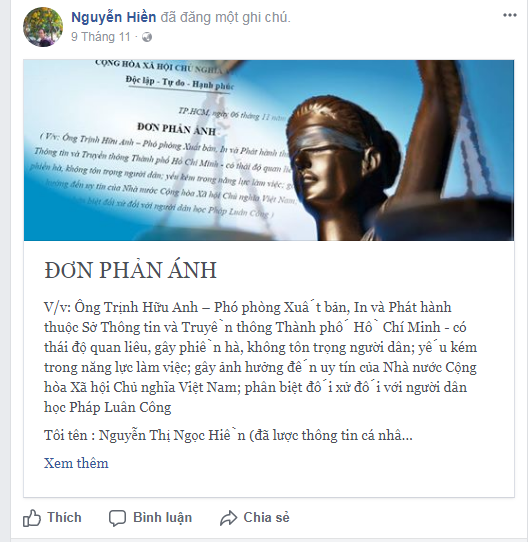Click the thumbs-up like icon
This screenshot has height=542, width=528.
pos(32,518)
